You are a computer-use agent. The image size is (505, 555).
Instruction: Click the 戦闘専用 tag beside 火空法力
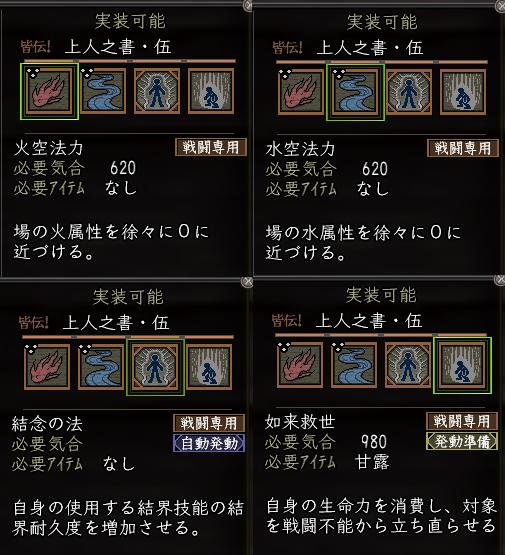(x=211, y=147)
